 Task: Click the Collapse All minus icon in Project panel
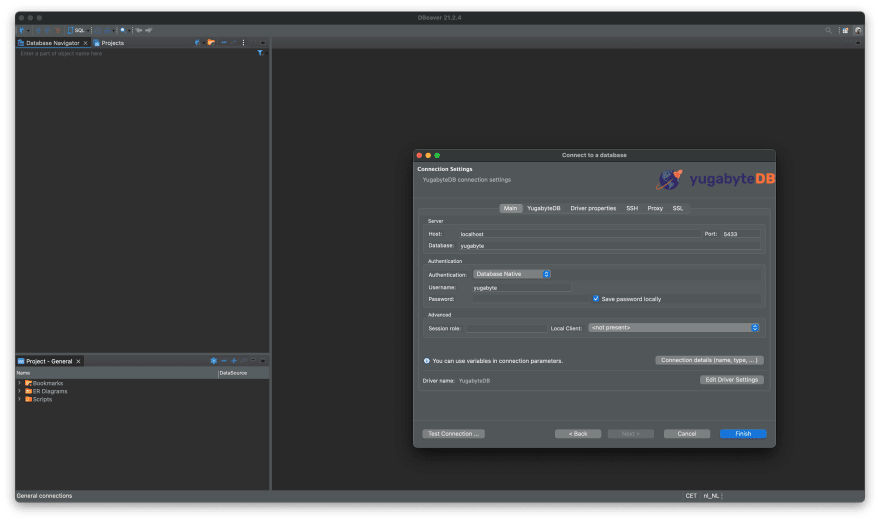pos(224,361)
